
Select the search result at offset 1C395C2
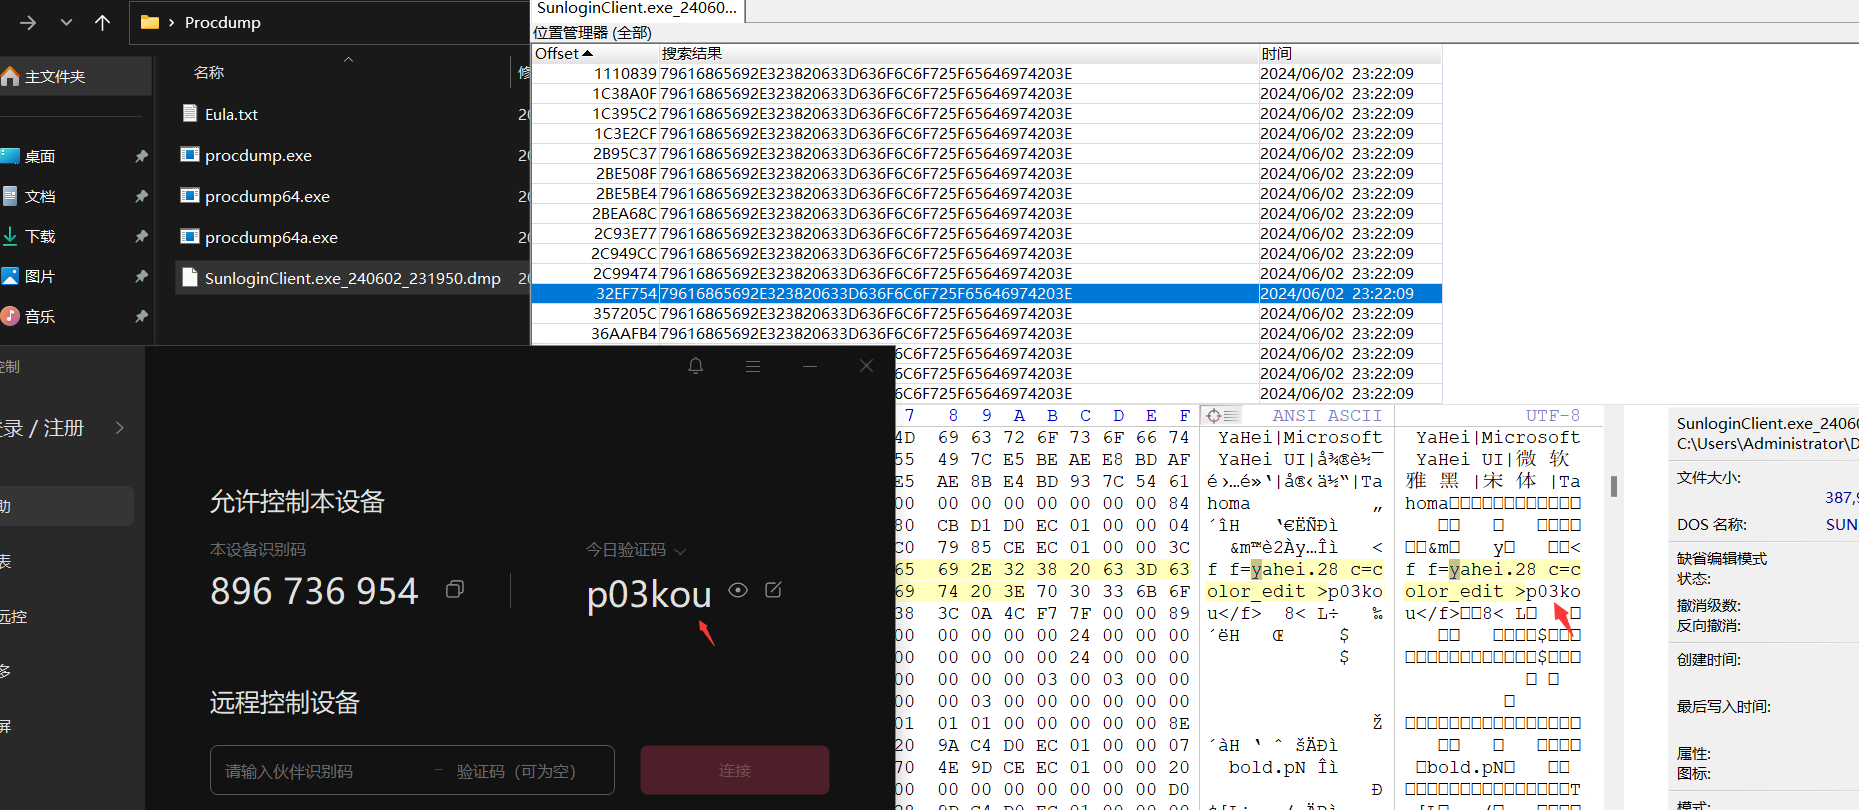click(986, 113)
